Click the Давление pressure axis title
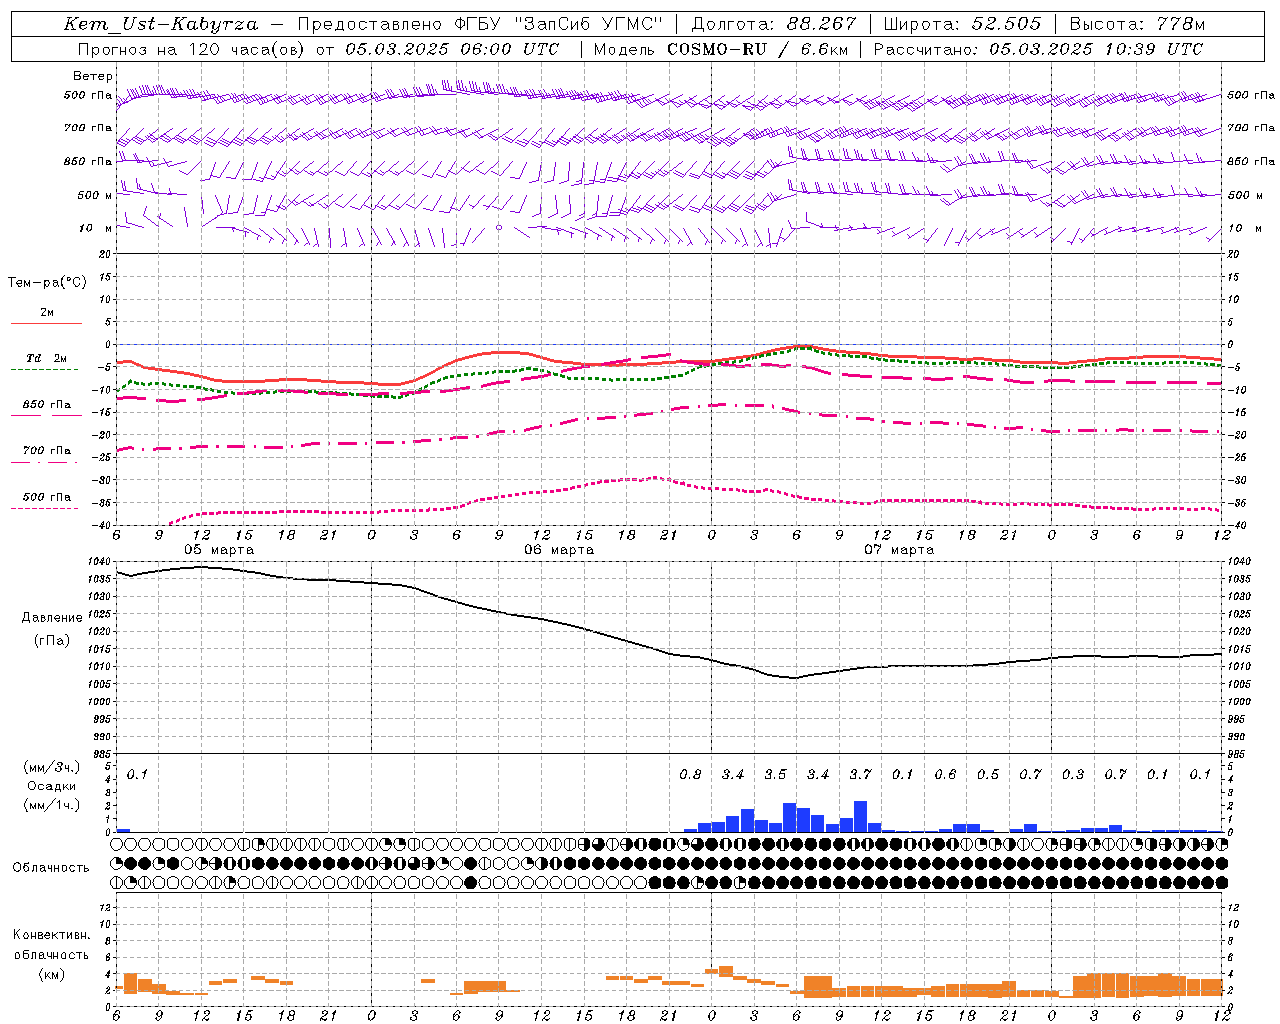 [x=52, y=618]
